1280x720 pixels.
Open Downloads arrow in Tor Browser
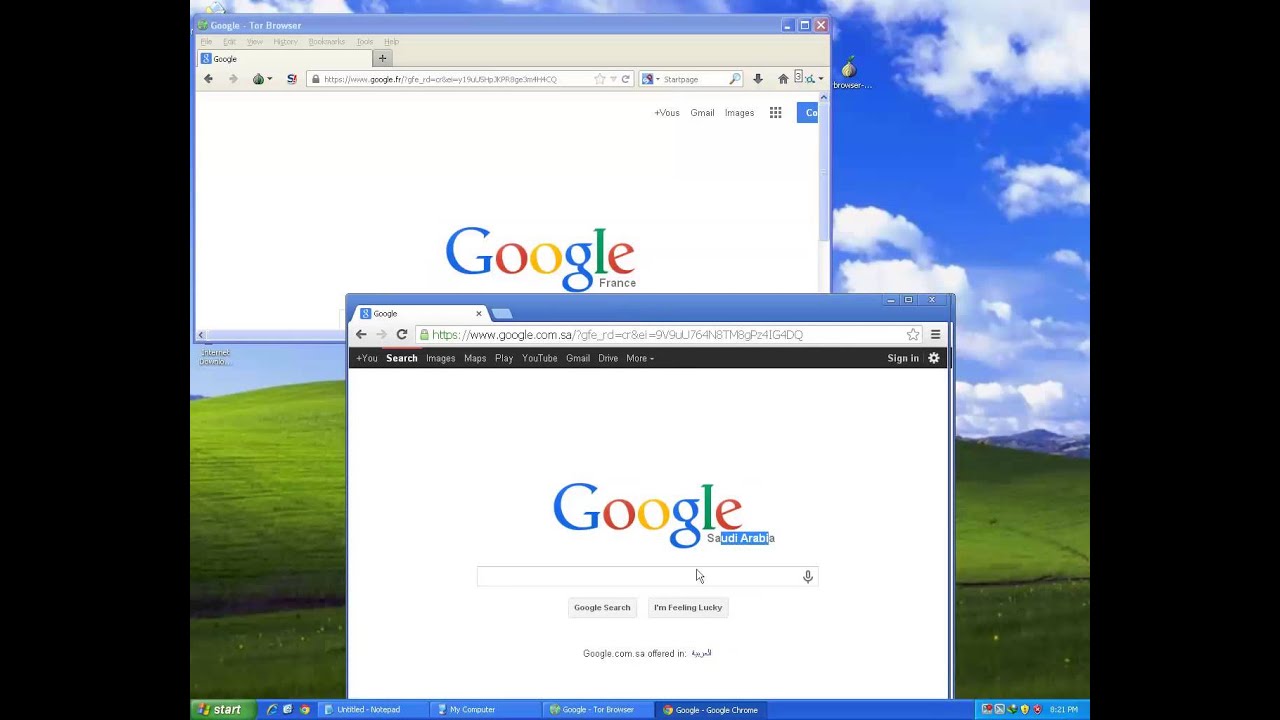pos(758,79)
